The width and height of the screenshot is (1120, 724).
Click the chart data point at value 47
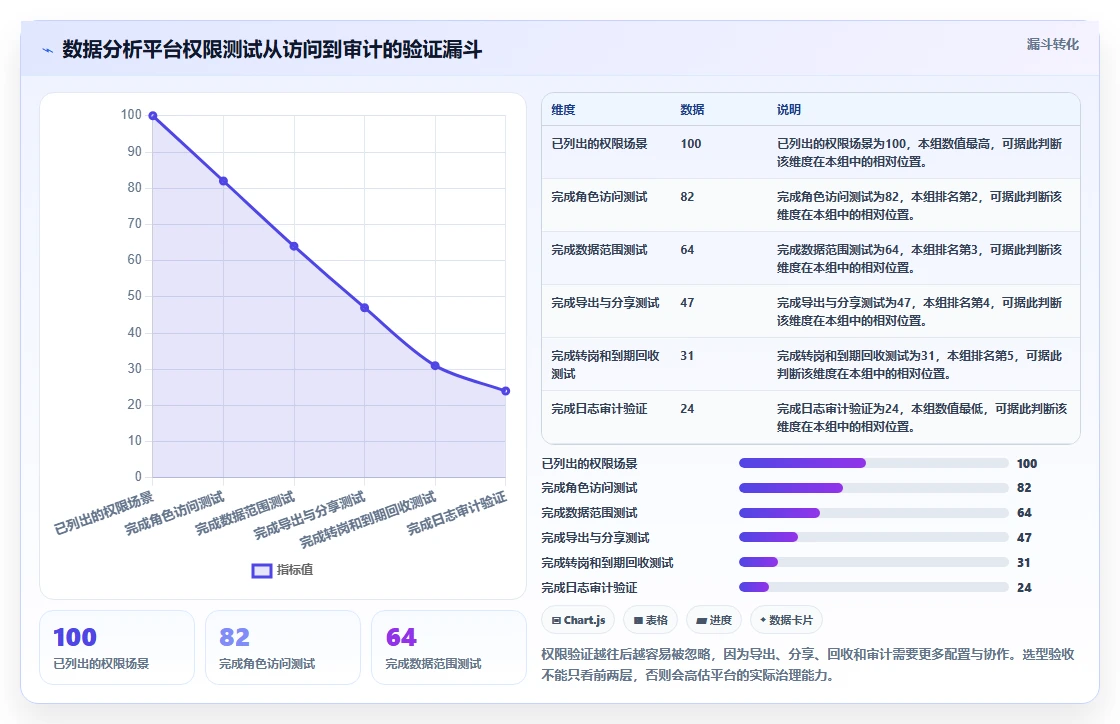(364, 308)
